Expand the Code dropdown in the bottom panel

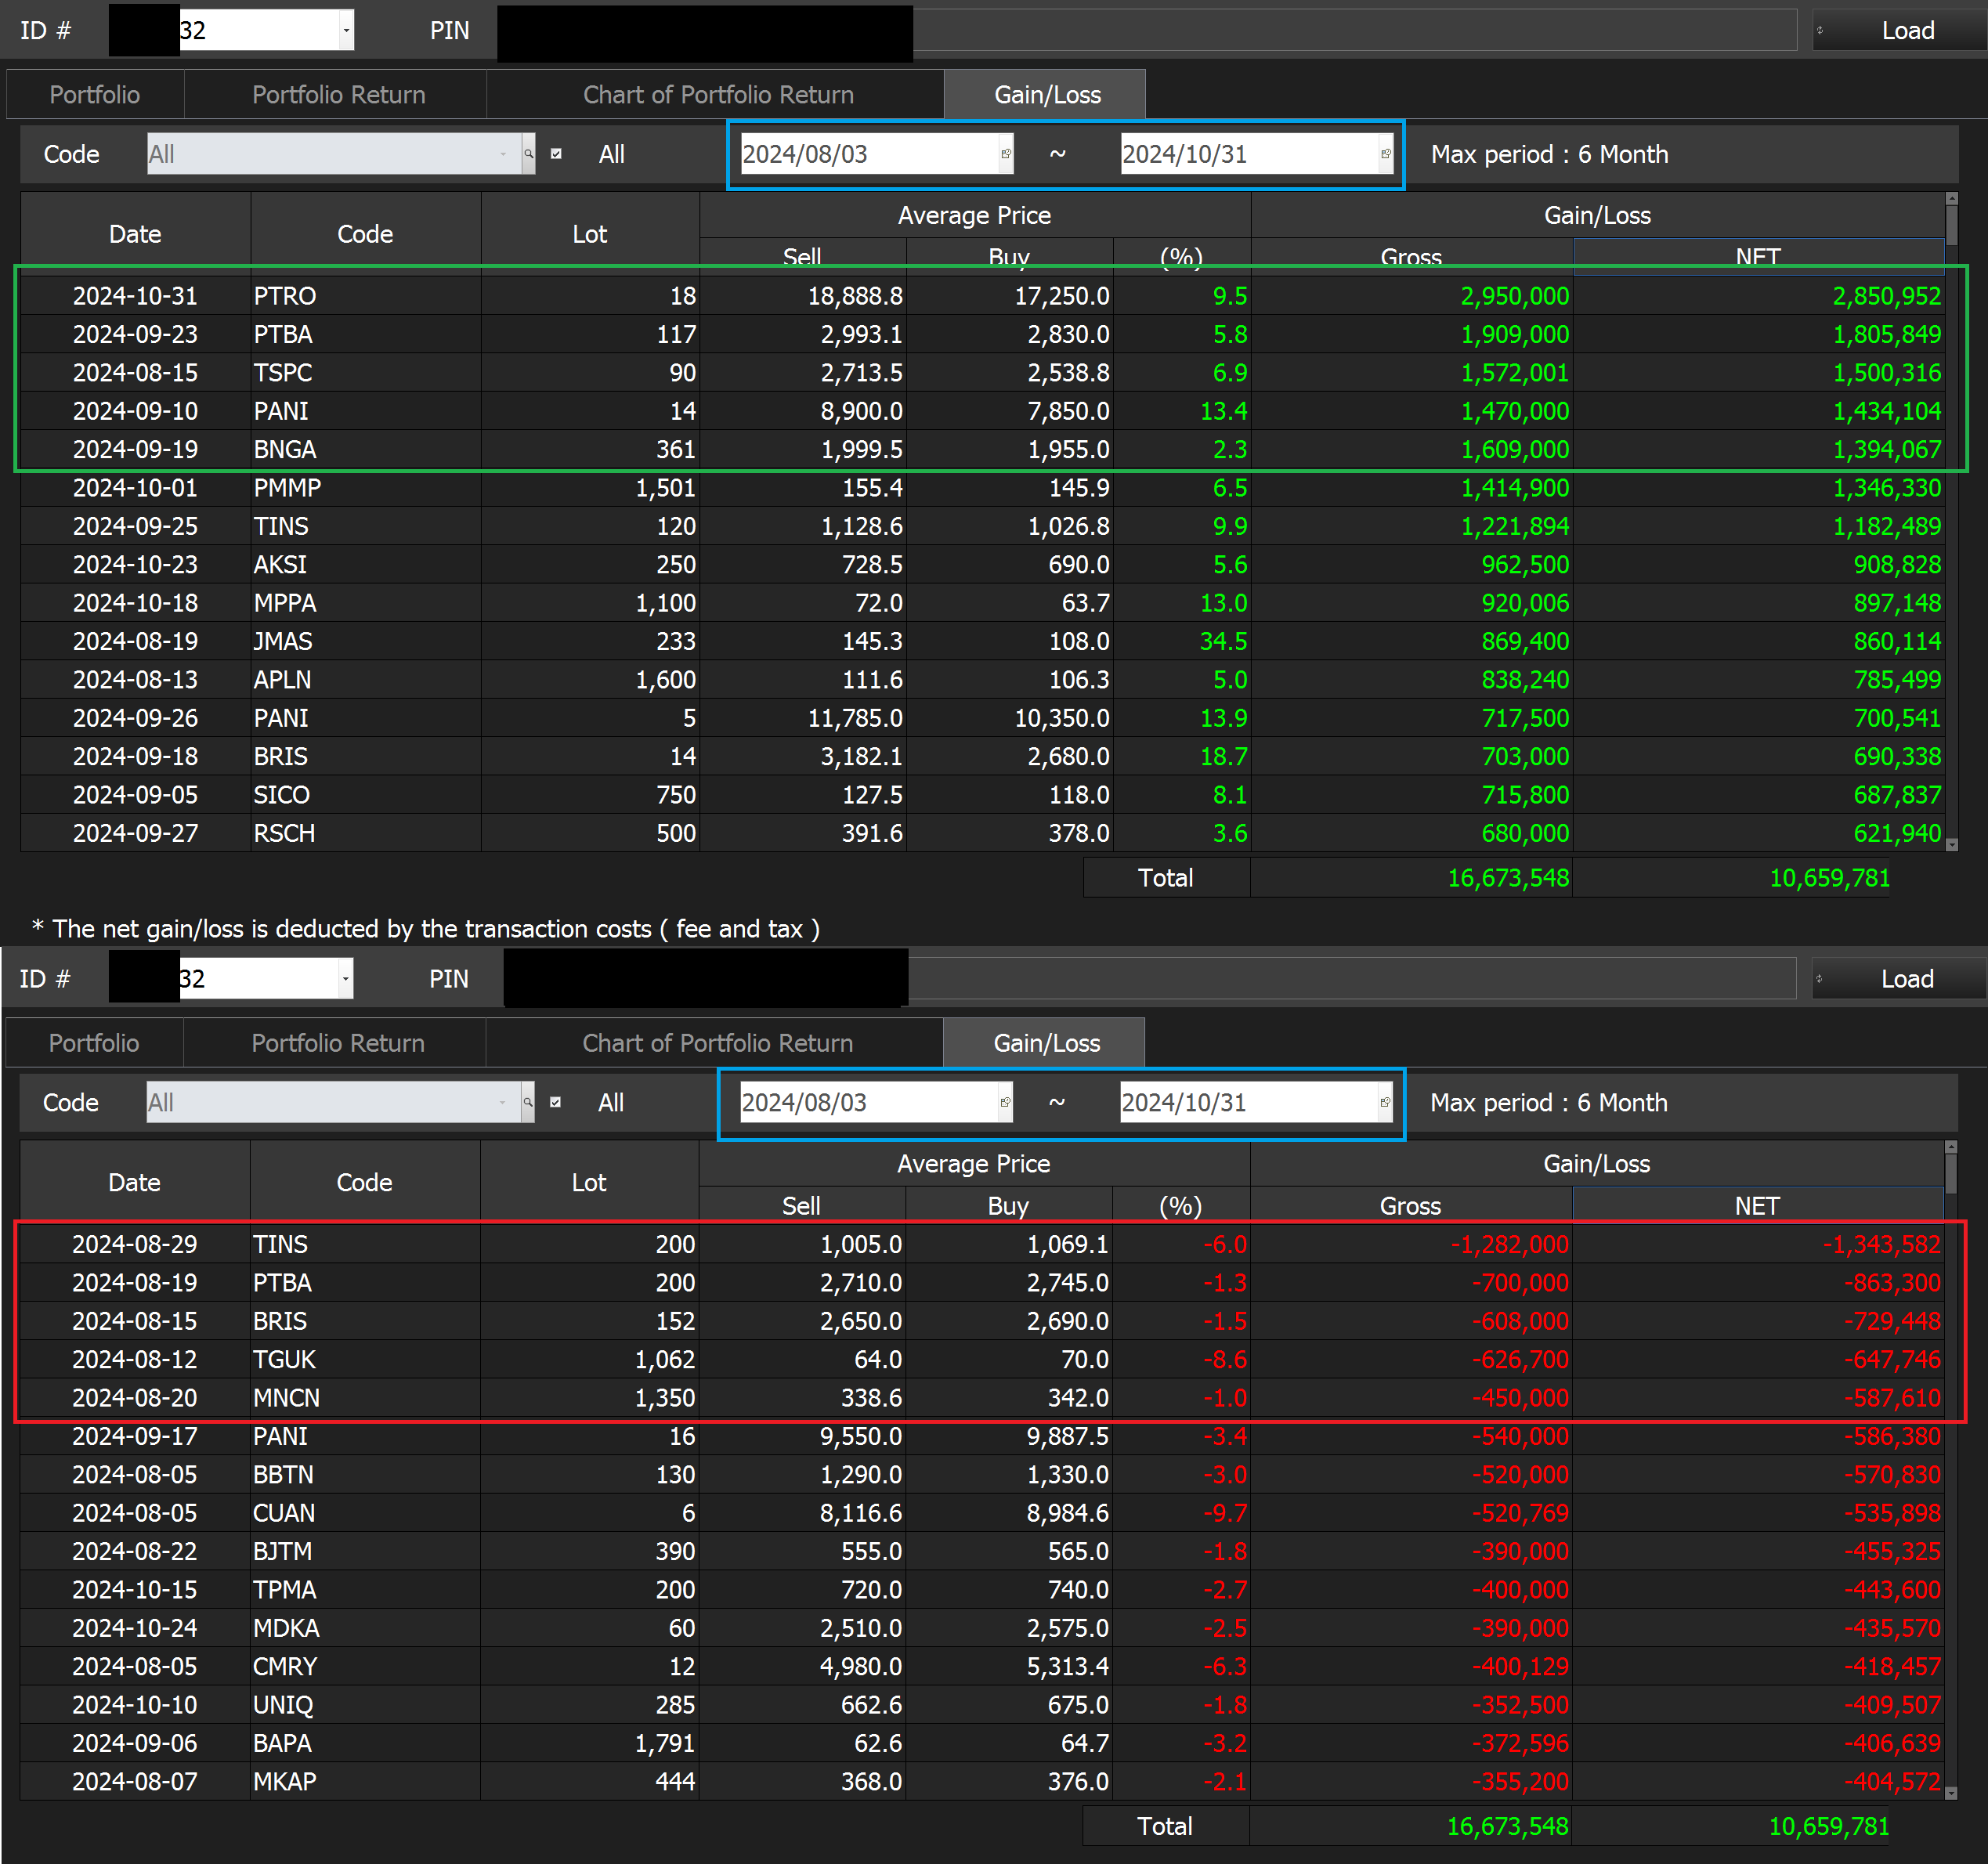tap(502, 1102)
